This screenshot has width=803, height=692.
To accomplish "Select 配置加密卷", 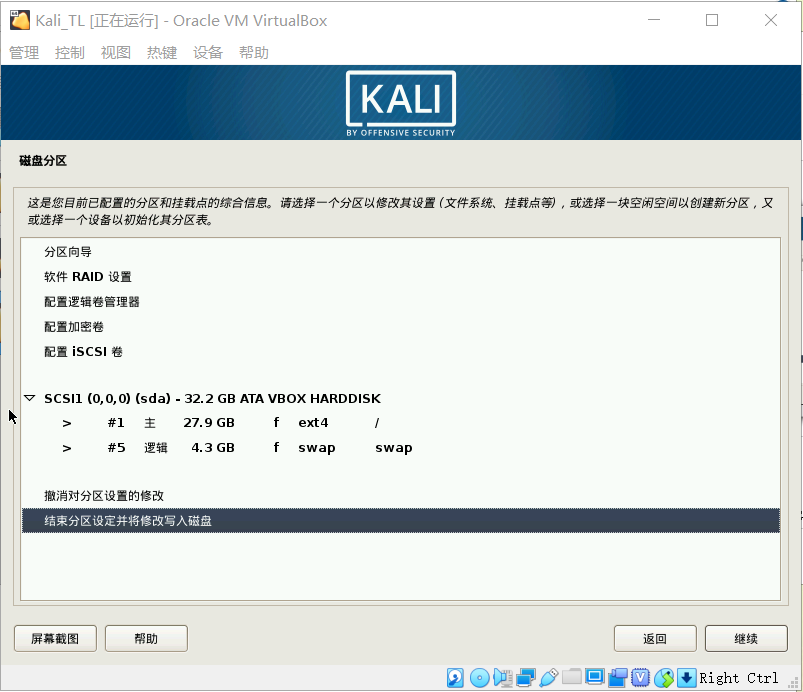I will [400, 327].
